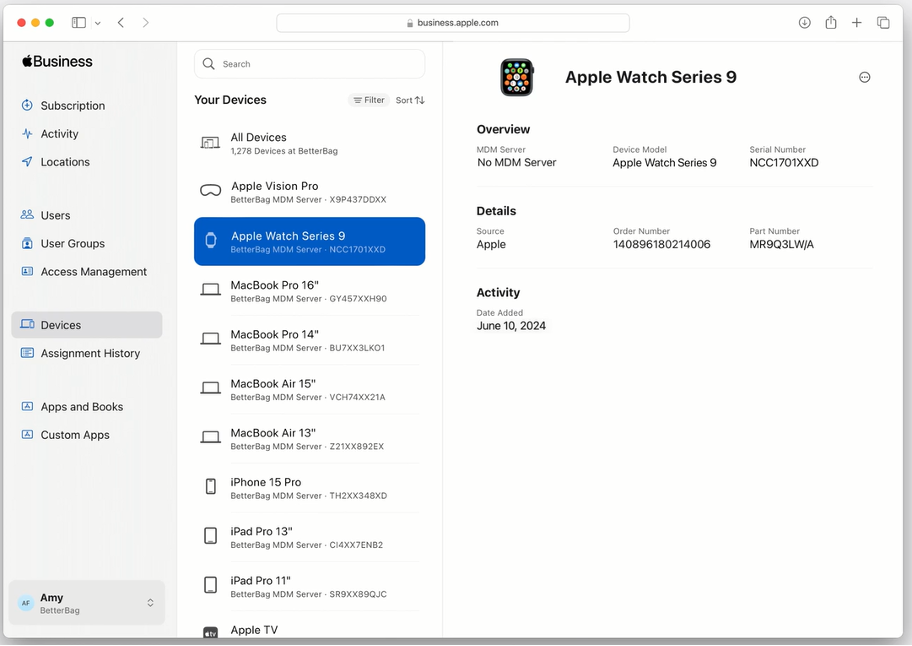912x646 pixels.
Task: Click the Source value Apple
Action: coord(491,244)
